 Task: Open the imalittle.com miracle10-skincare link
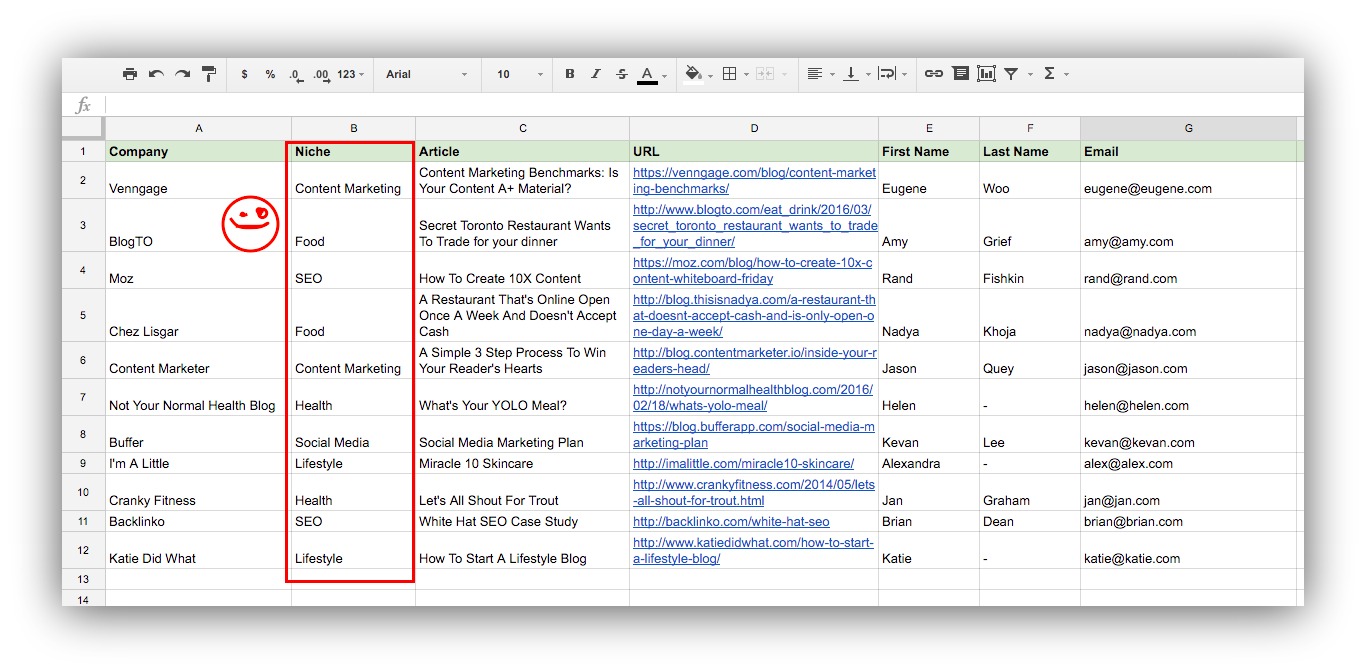(743, 464)
